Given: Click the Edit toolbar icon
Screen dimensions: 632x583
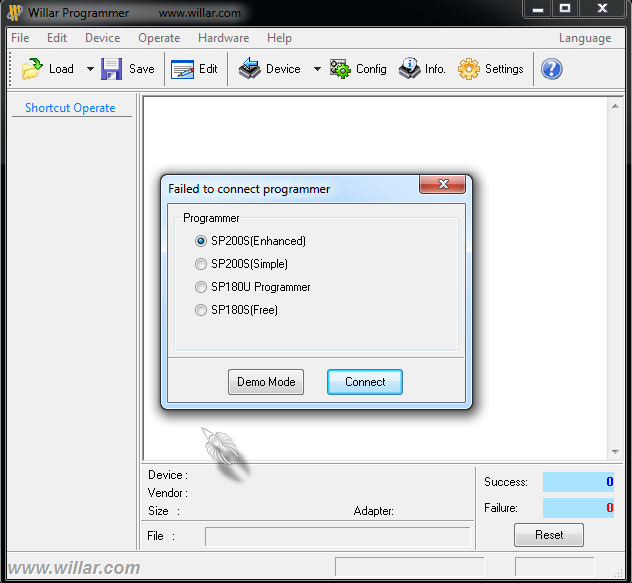Looking at the screenshot, I should point(182,69).
